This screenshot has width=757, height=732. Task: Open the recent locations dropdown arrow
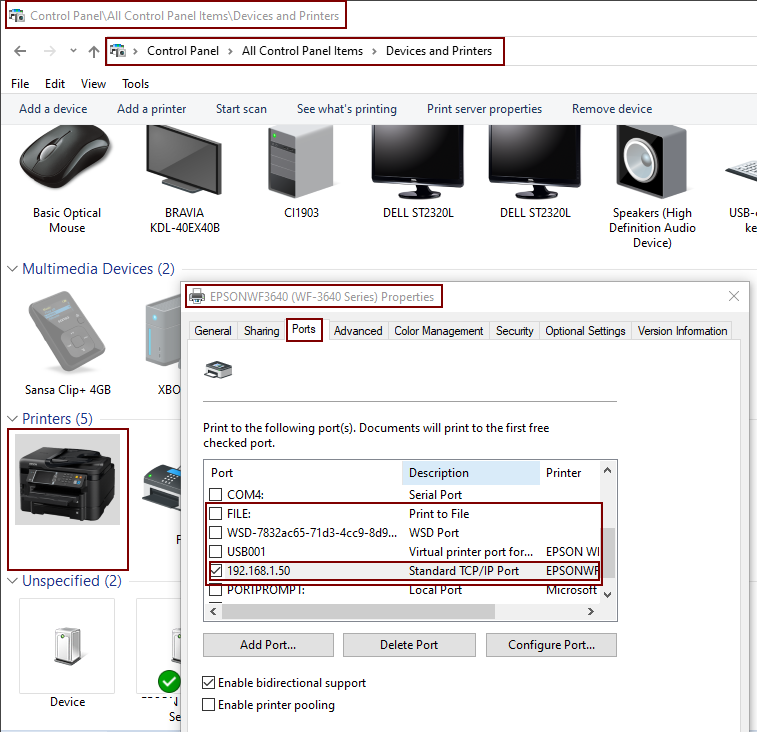point(73,51)
